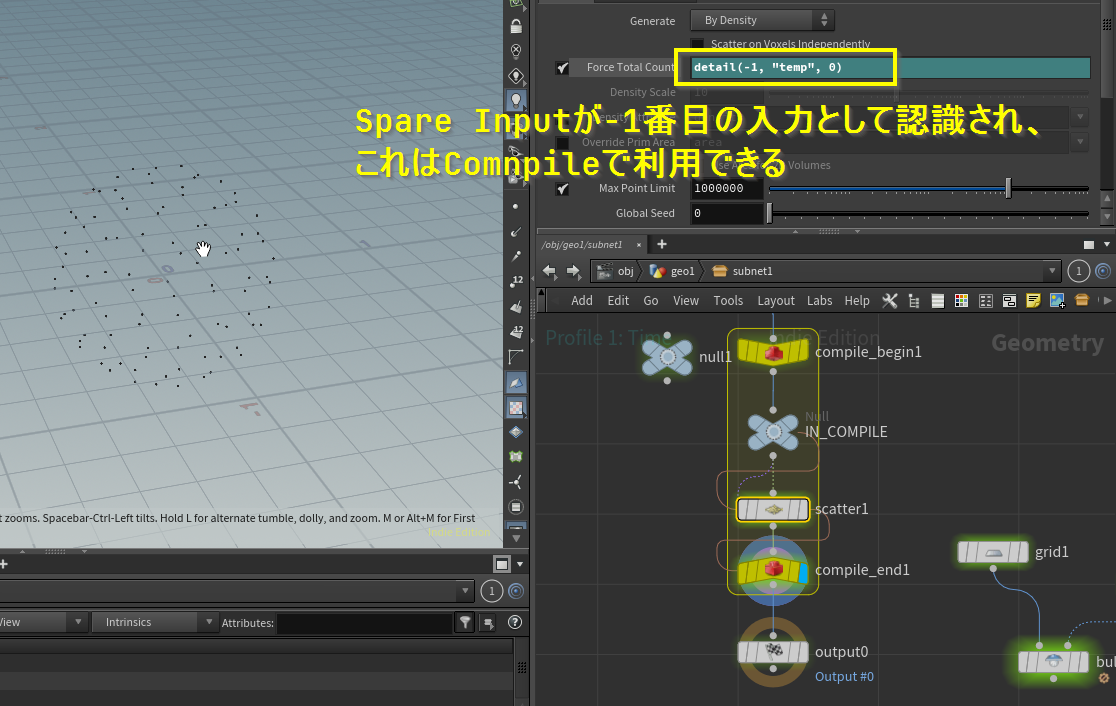The height and width of the screenshot is (706, 1116).
Task: Enable Scatter on Voxels Independently checkbox
Action: (x=698, y=45)
